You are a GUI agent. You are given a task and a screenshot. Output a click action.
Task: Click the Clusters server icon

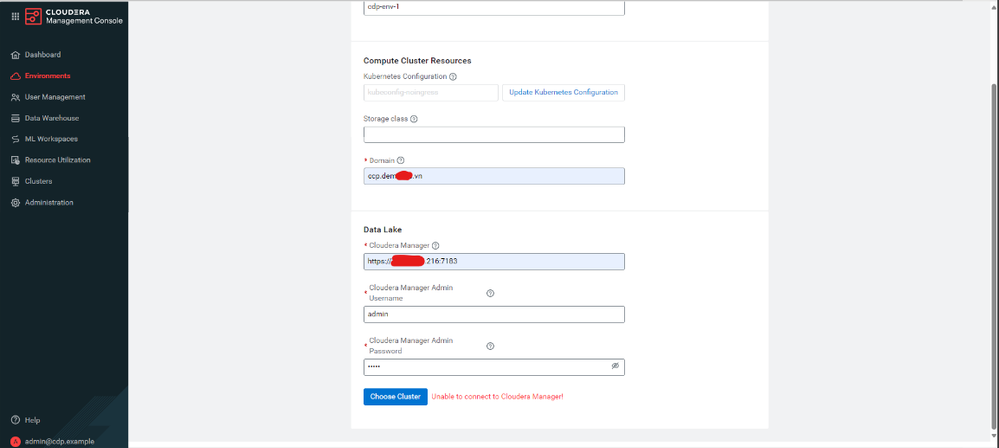[x=15, y=182]
